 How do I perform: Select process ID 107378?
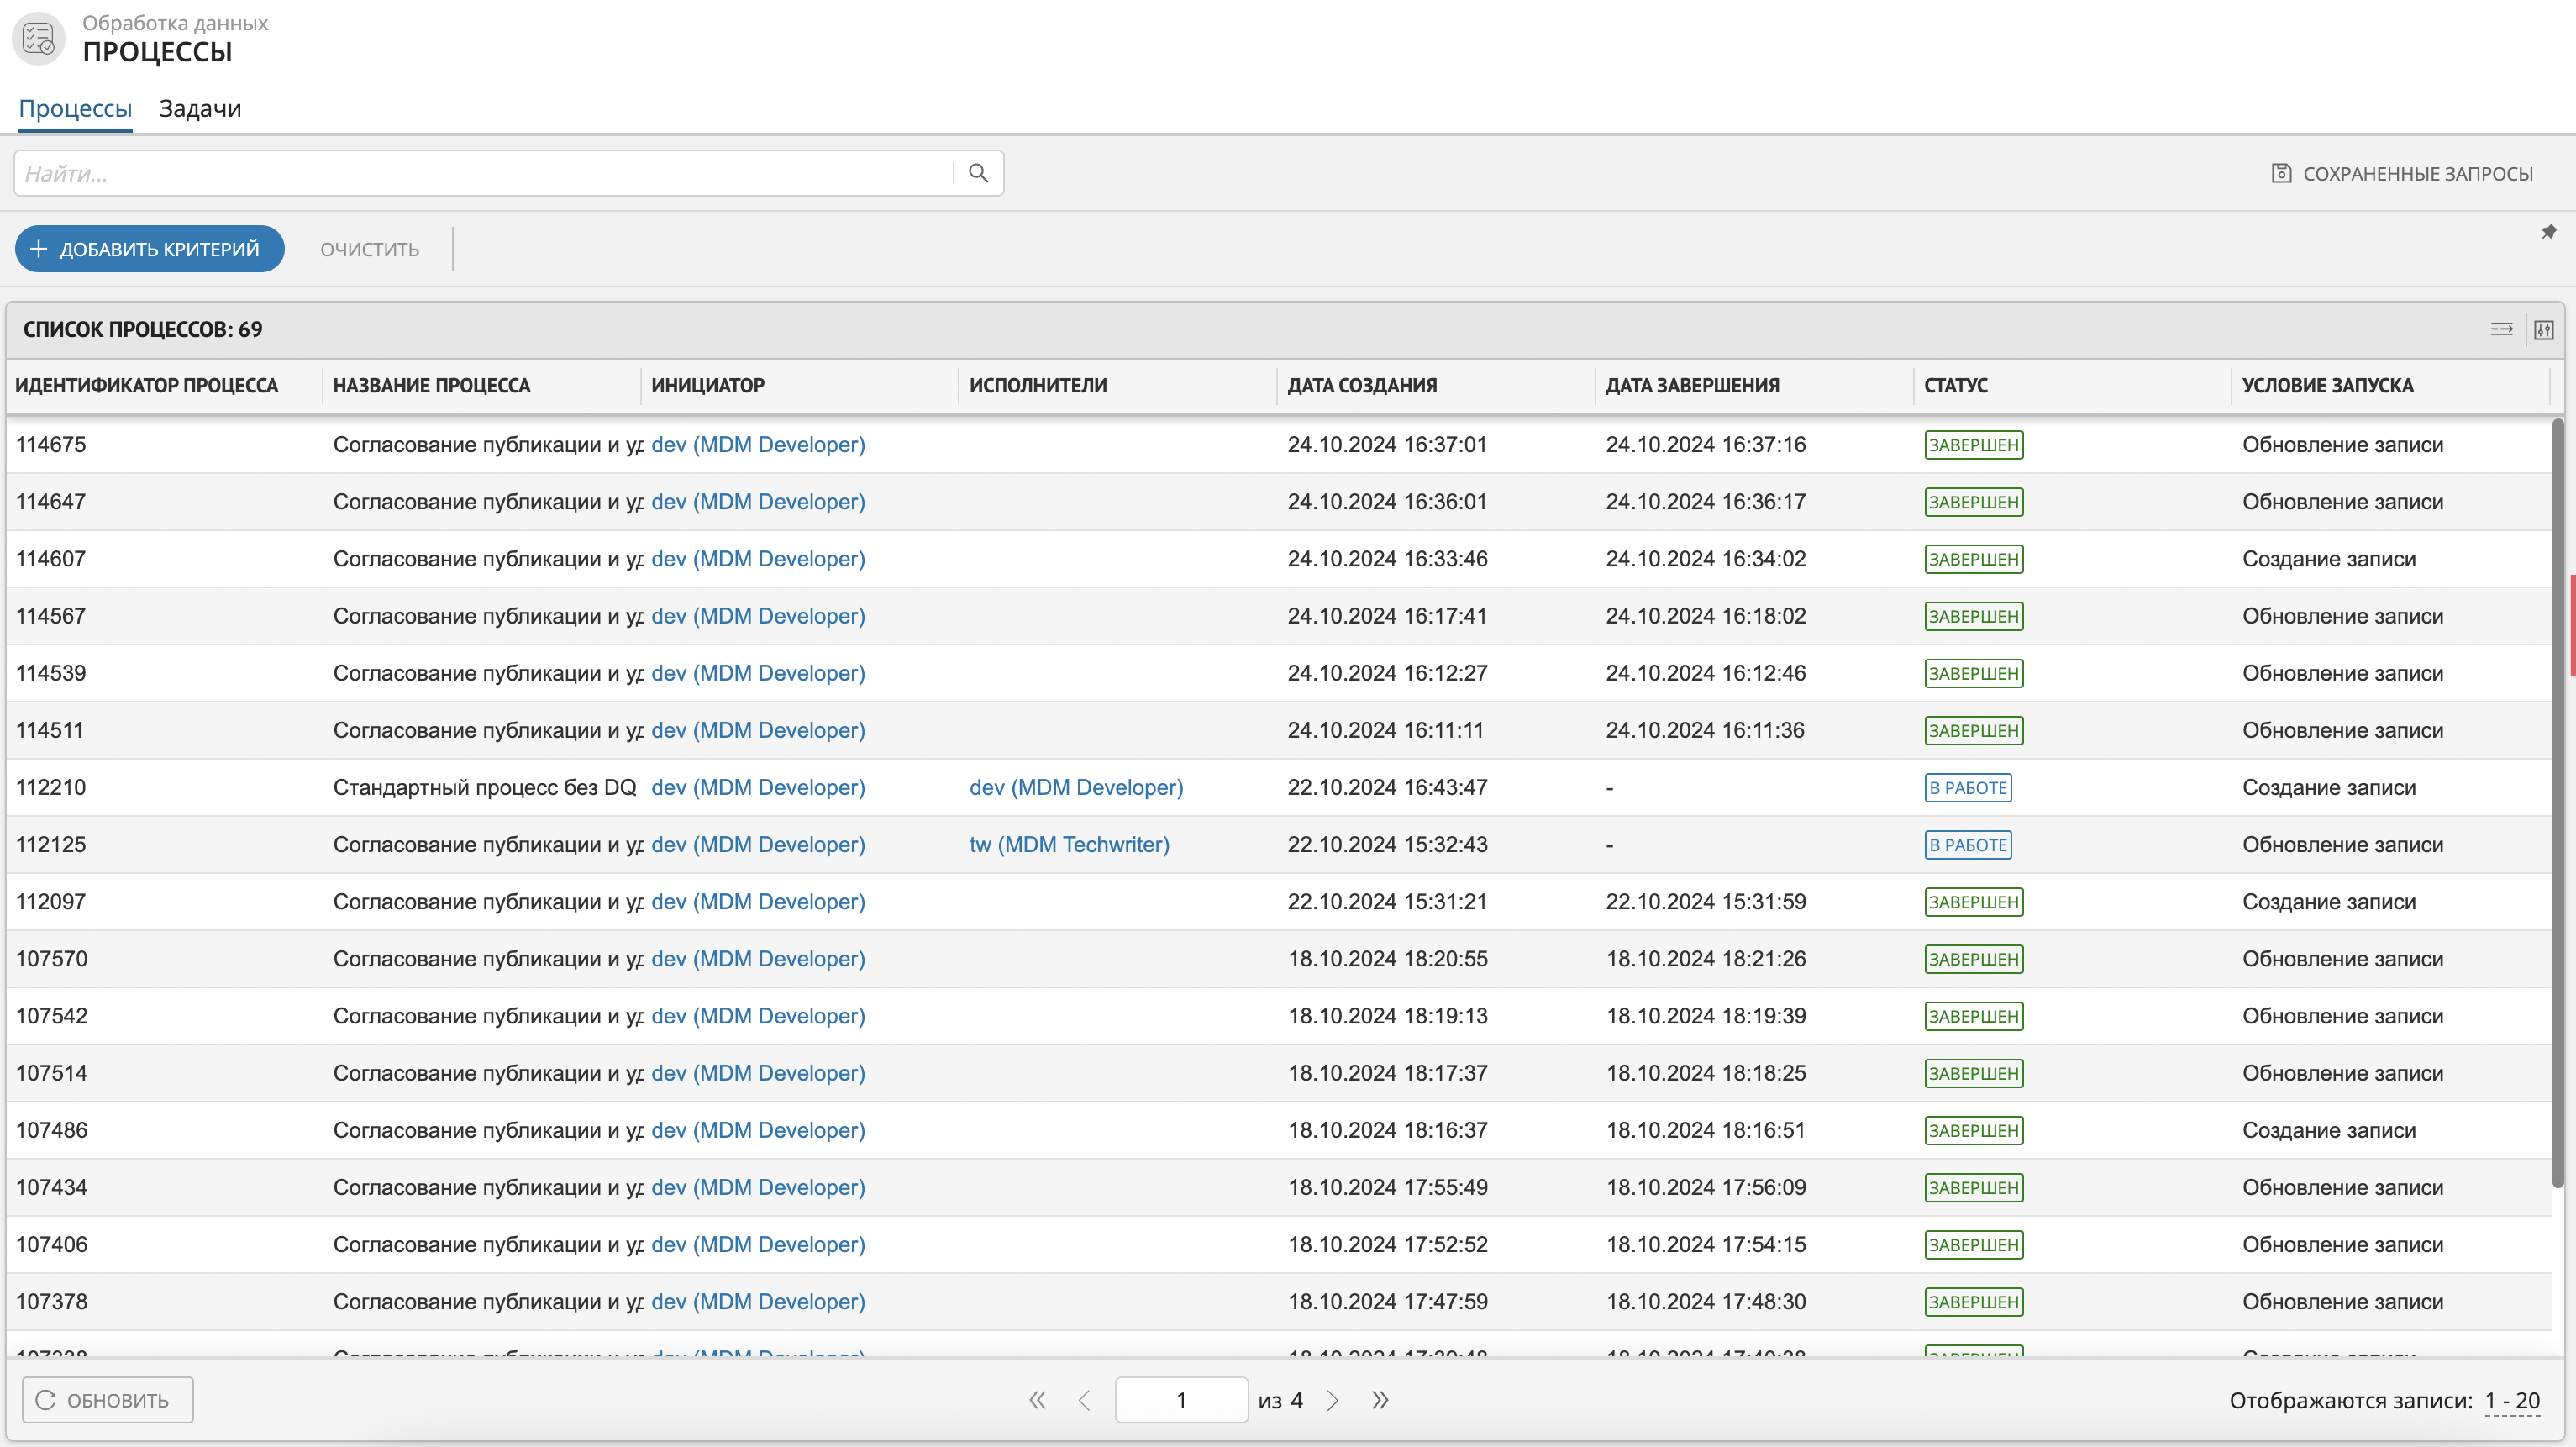tap(52, 1302)
